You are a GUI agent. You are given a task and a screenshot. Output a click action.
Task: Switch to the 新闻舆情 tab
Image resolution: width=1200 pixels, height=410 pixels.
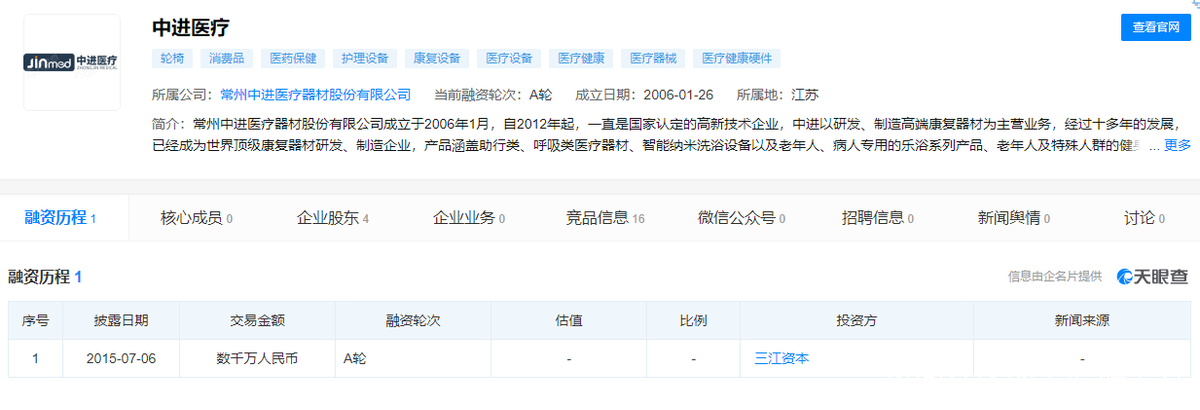point(1013,217)
